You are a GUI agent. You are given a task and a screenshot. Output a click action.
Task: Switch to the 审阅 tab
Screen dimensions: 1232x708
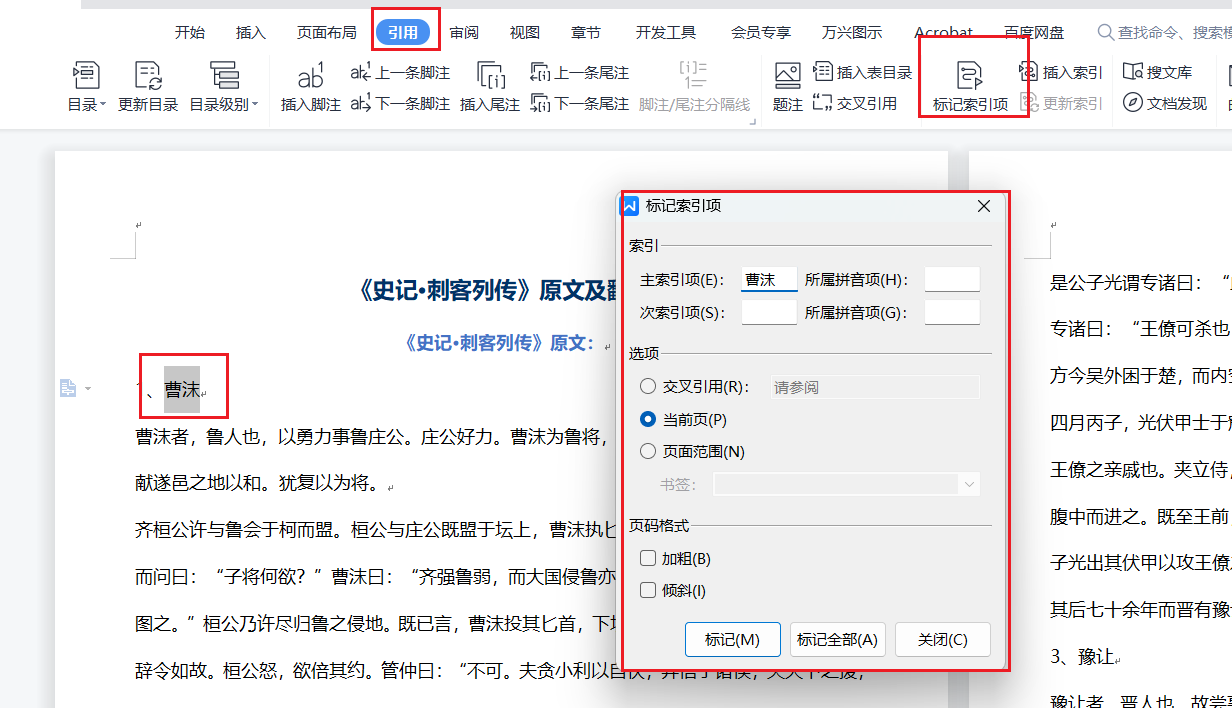coord(464,32)
